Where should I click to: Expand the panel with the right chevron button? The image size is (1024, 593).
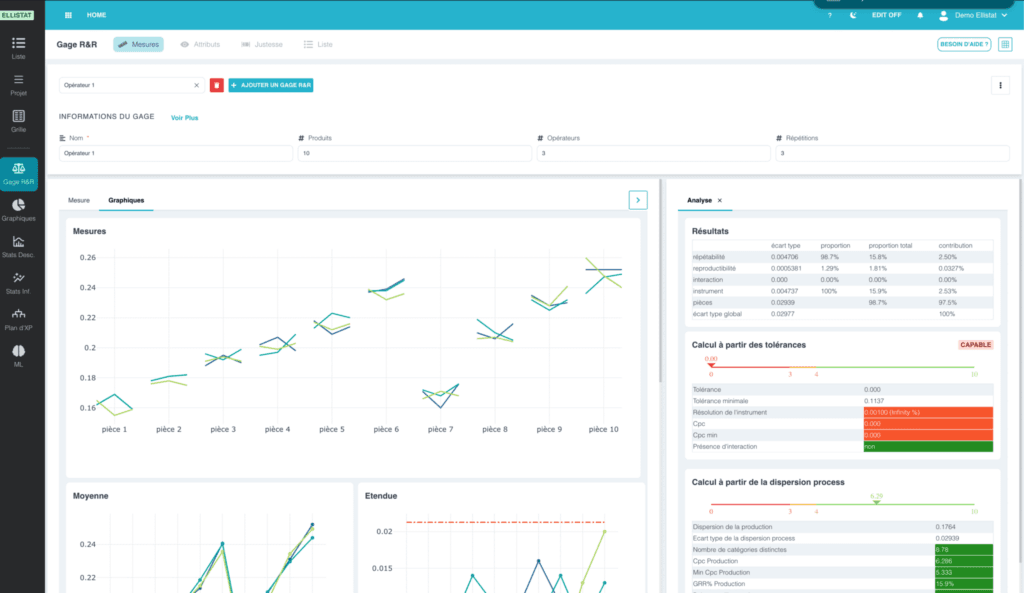click(x=638, y=200)
